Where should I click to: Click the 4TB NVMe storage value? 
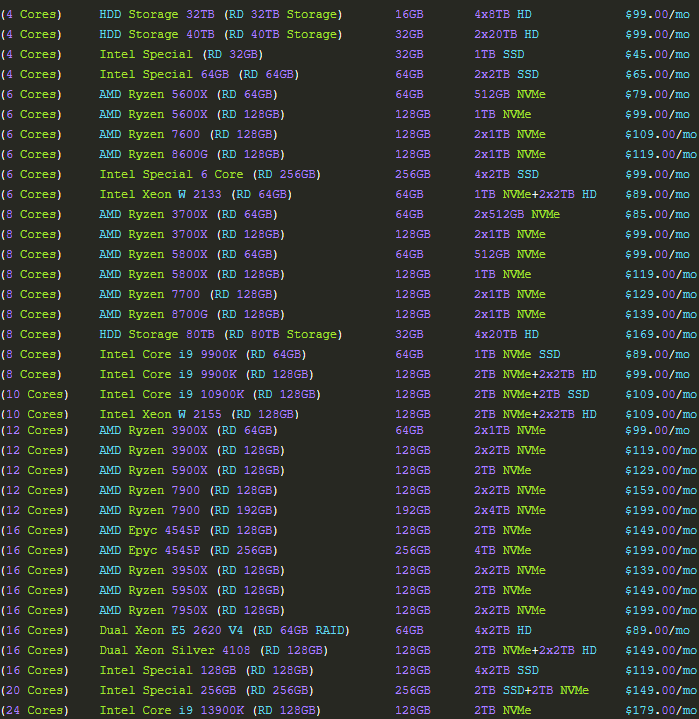(503, 551)
